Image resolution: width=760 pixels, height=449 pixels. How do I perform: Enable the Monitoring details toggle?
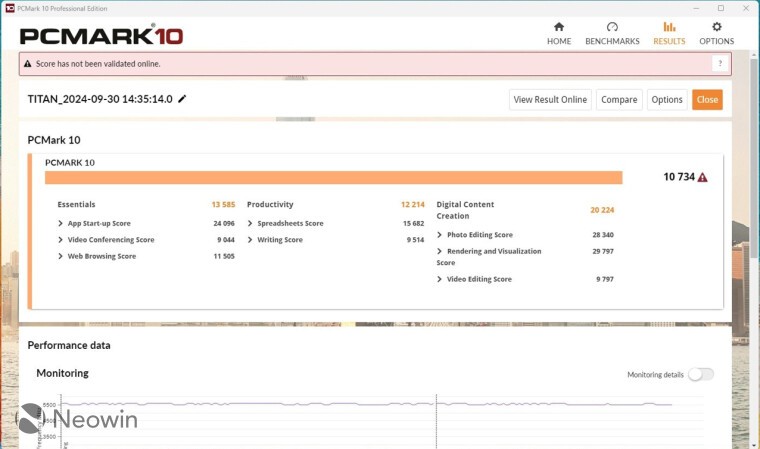[700, 374]
